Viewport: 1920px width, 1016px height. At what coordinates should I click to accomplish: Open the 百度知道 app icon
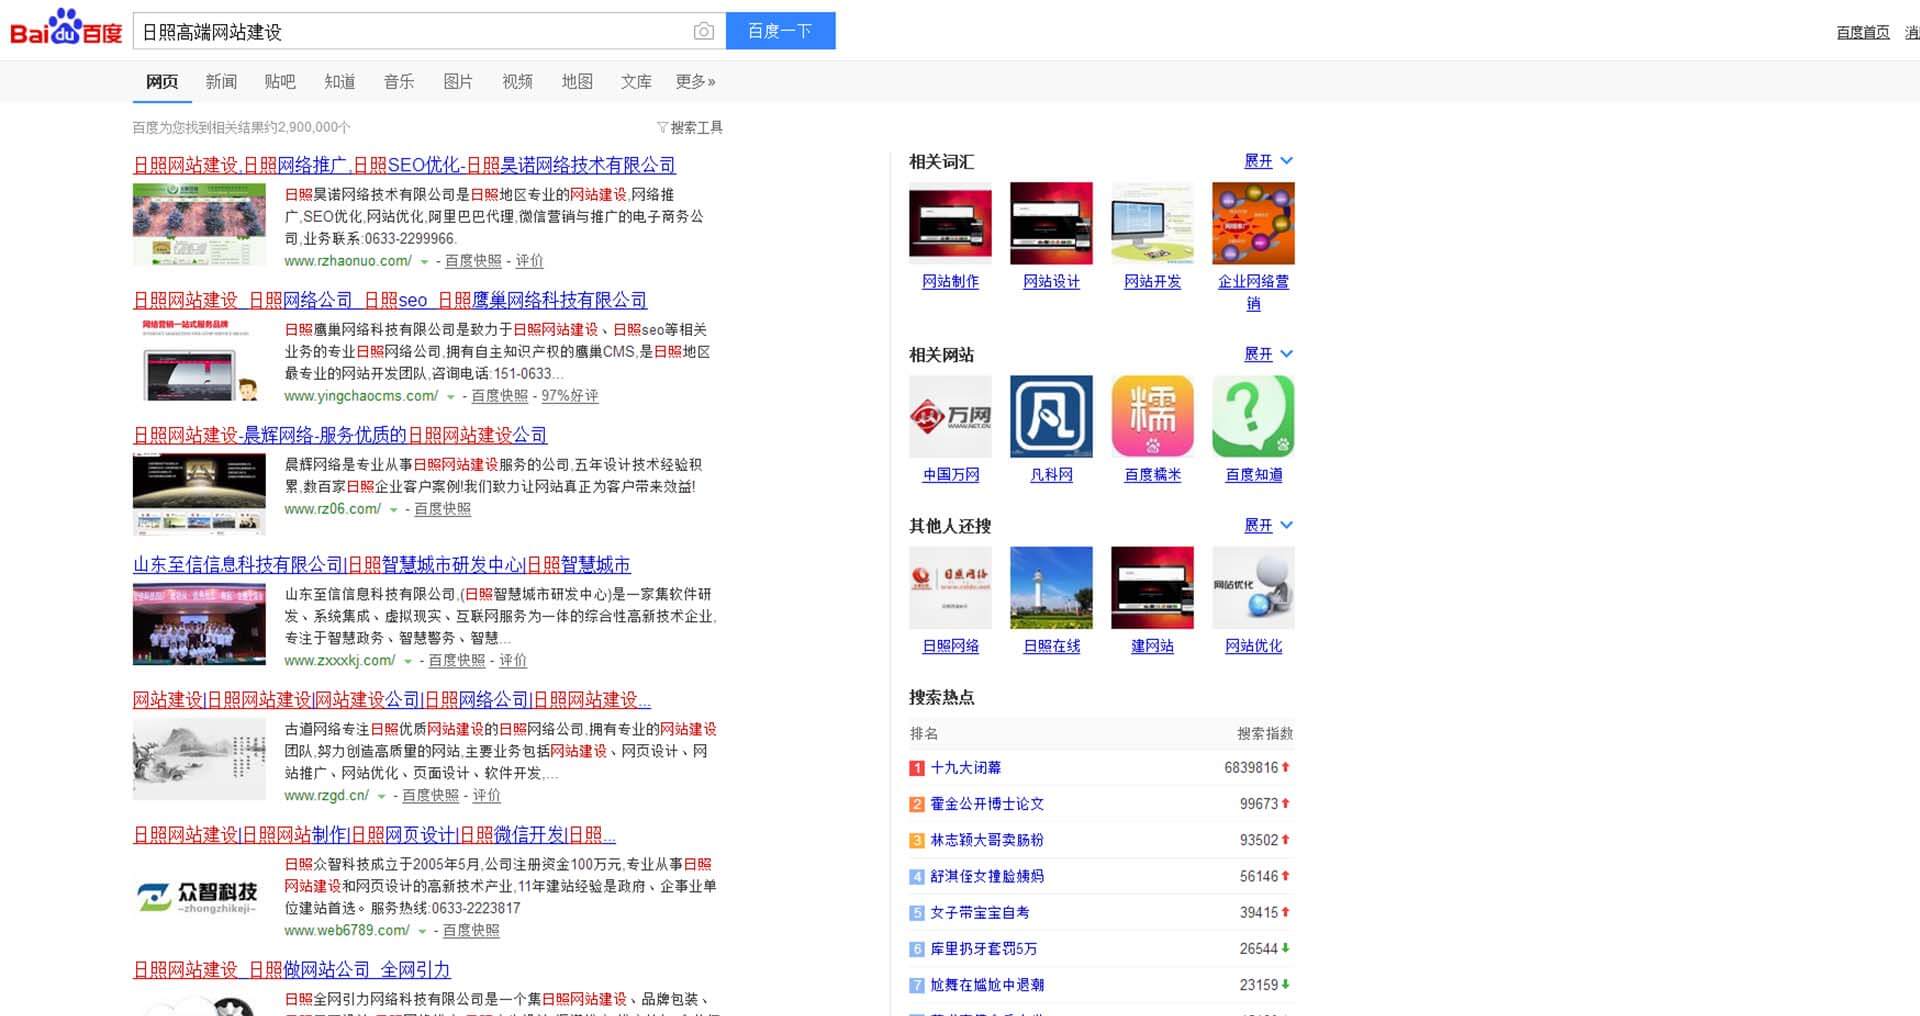[1253, 417]
